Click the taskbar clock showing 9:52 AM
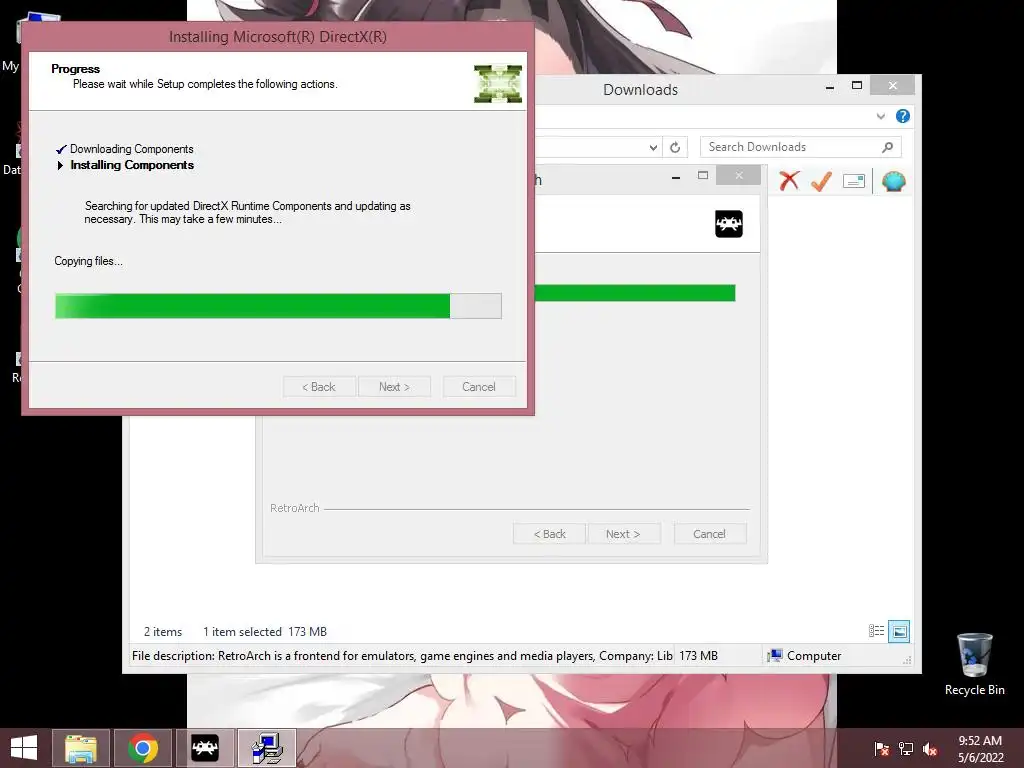 coord(980,748)
